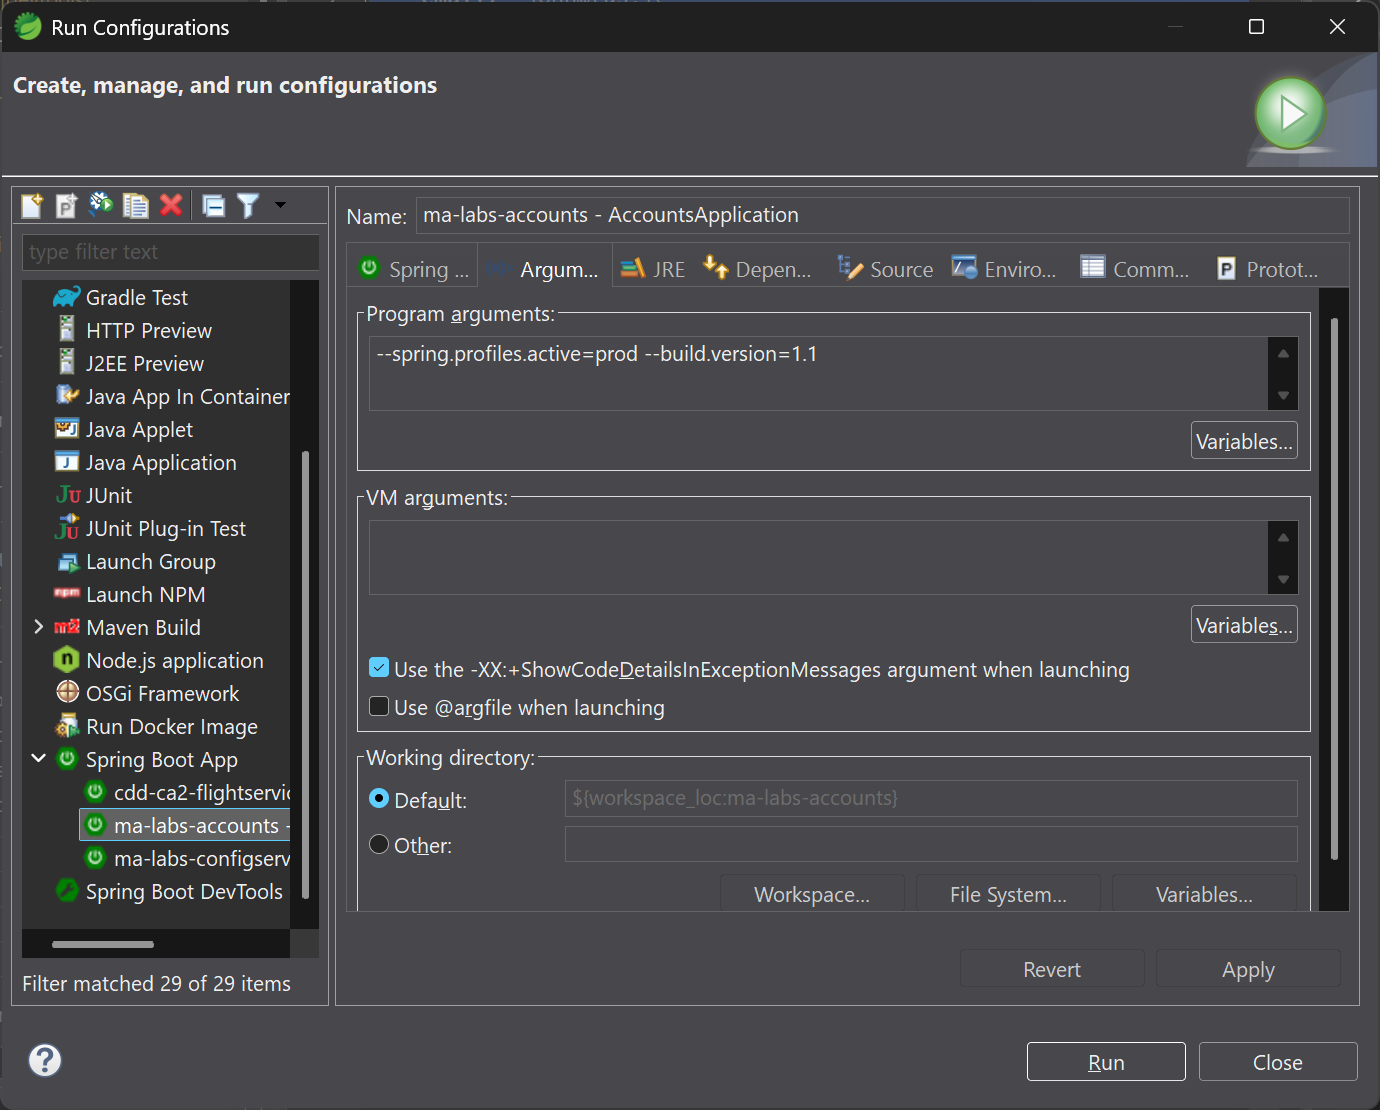Click the Duplicate launch configuration icon

135,205
